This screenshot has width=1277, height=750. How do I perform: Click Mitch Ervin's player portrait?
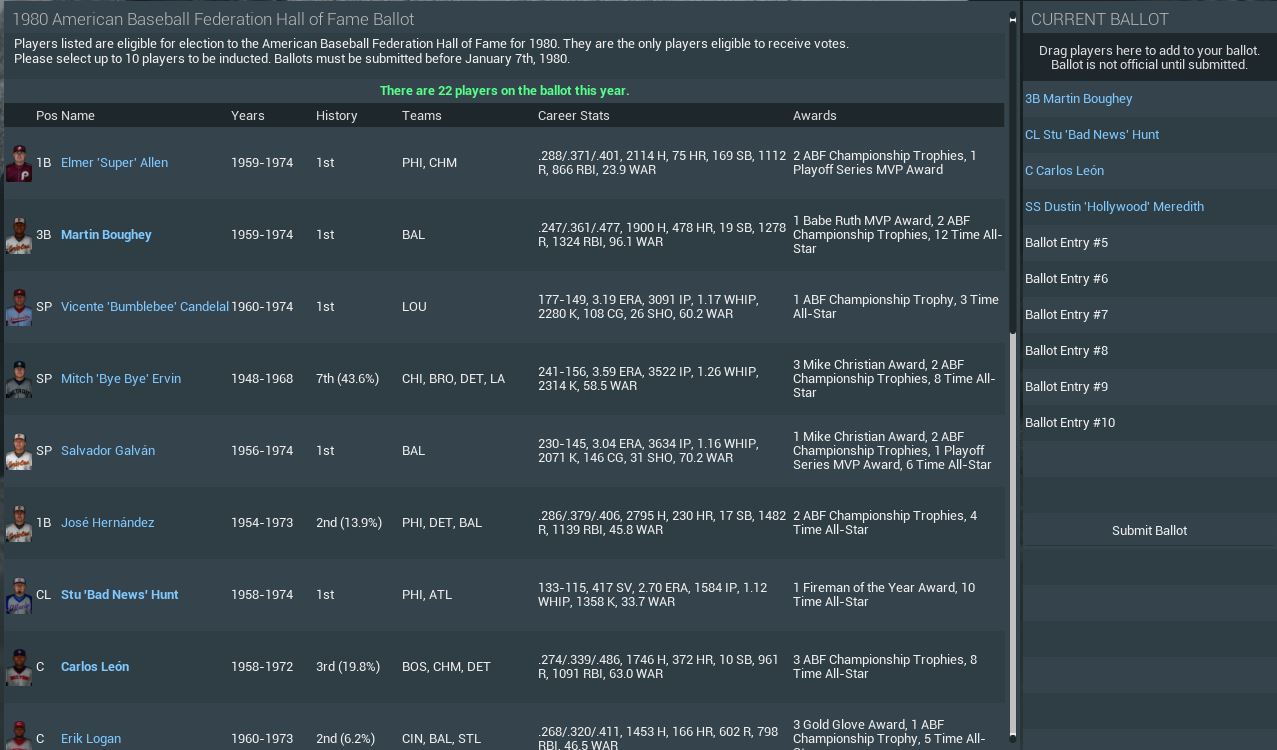click(x=18, y=379)
